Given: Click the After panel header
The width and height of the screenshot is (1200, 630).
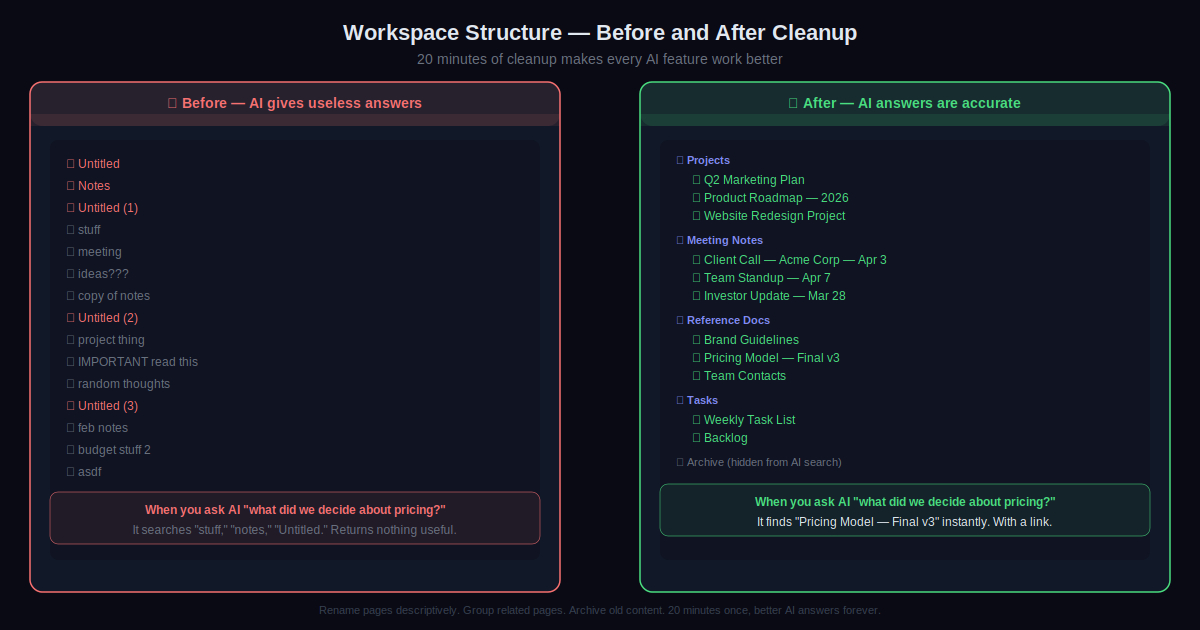Looking at the screenshot, I should click(x=905, y=103).
